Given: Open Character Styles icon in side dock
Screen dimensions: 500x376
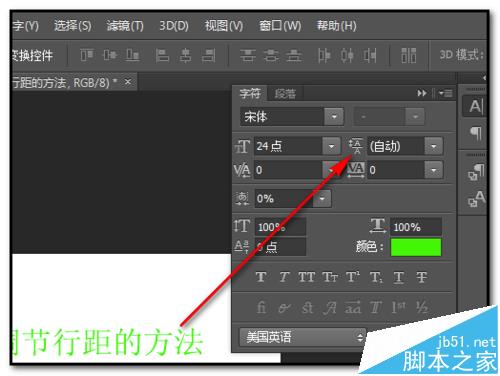Looking at the screenshot, I should [476, 199].
